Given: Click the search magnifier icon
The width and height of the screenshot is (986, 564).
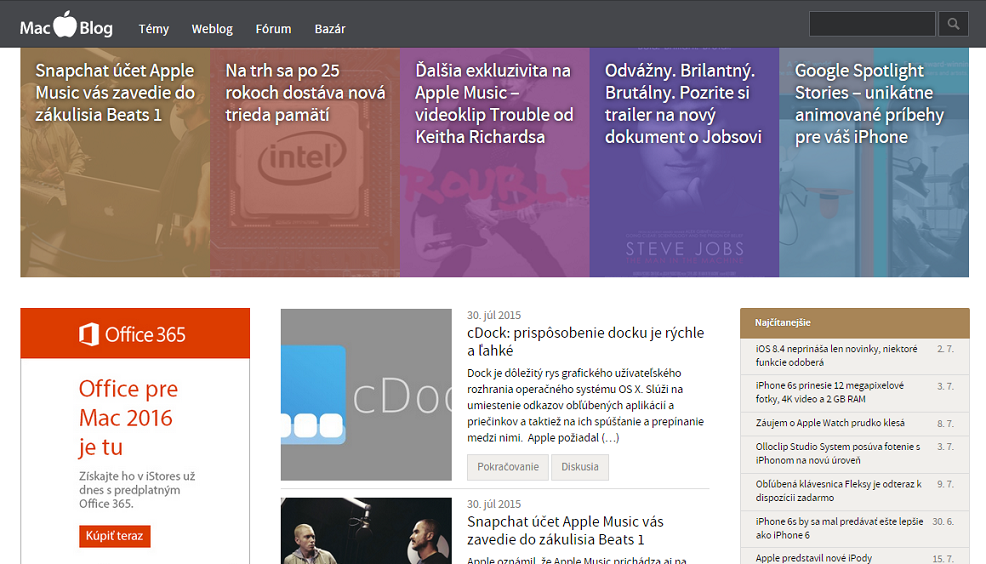Looking at the screenshot, I should (953, 24).
